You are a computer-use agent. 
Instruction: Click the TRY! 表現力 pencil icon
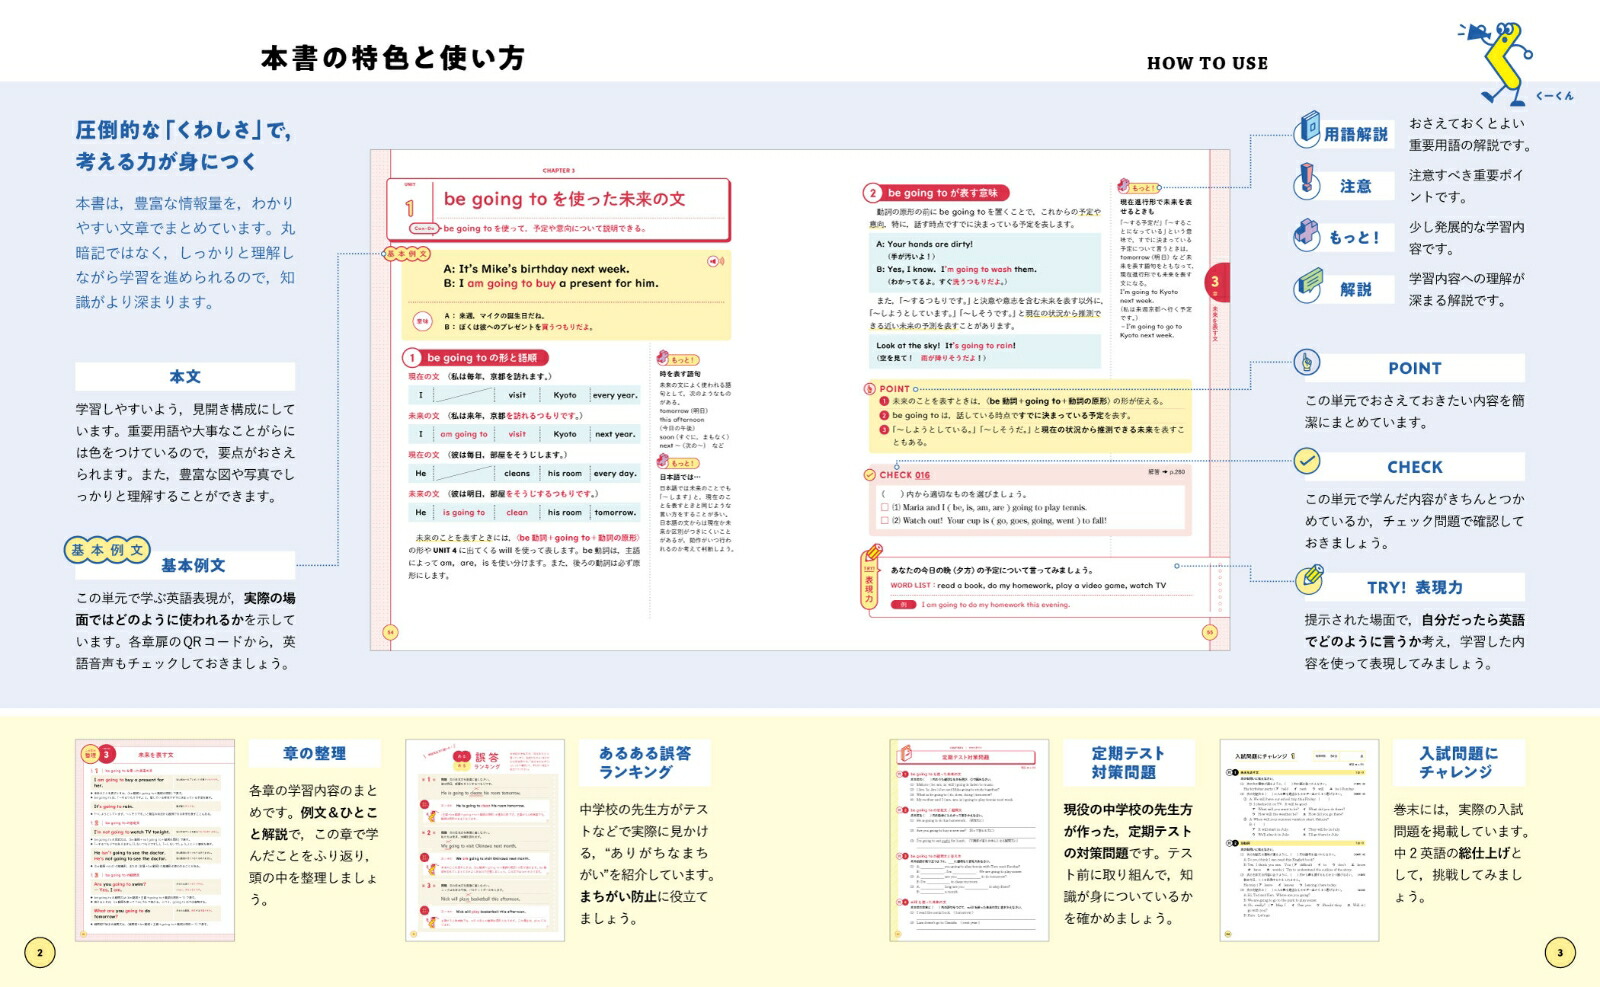pyautogui.click(x=1309, y=579)
